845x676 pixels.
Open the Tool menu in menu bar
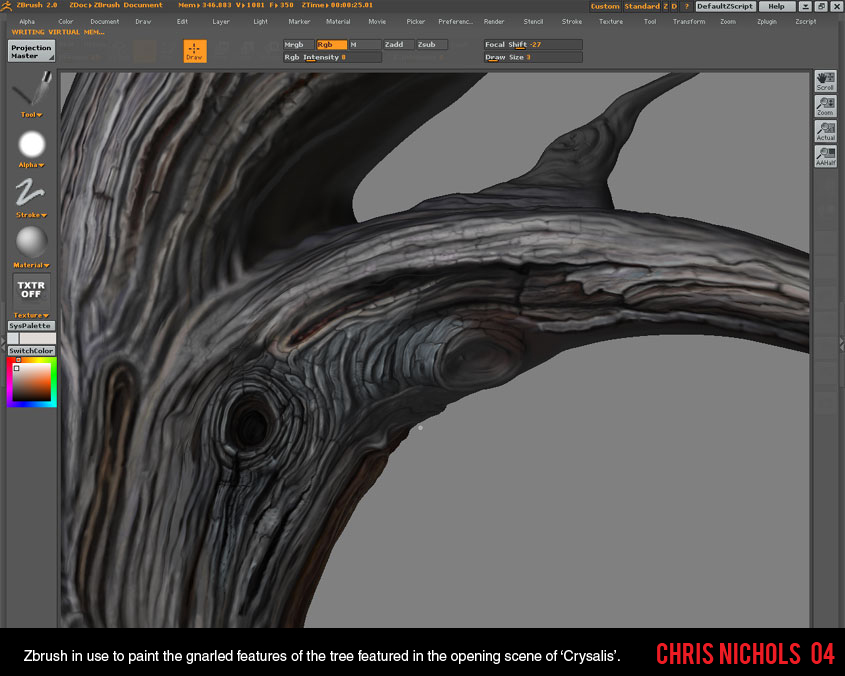tap(650, 22)
